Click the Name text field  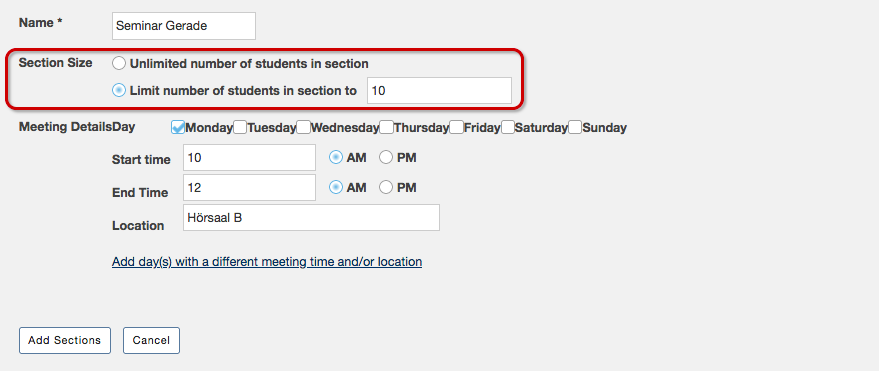184,26
